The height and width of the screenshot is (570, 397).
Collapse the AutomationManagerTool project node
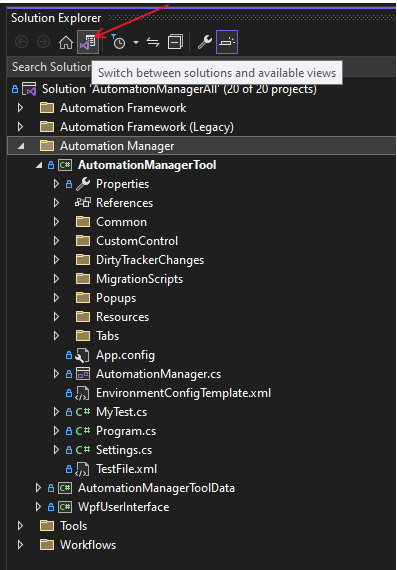[x=39, y=165]
